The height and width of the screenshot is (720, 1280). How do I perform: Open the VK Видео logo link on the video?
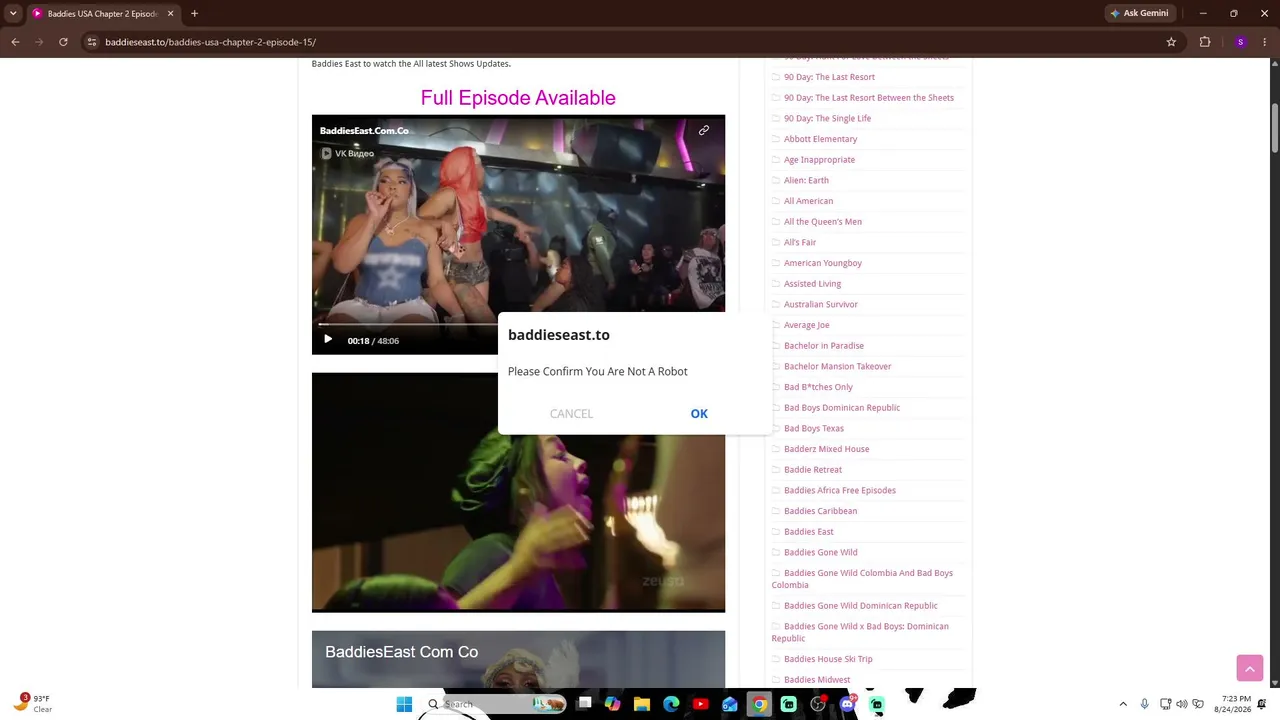(348, 154)
